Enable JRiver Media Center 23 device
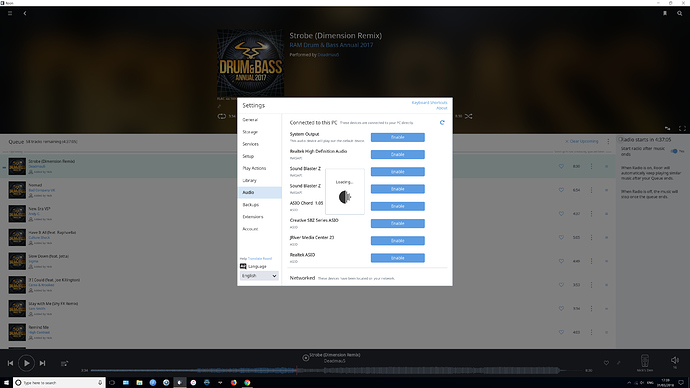The width and height of the screenshot is (690, 388). [x=397, y=241]
